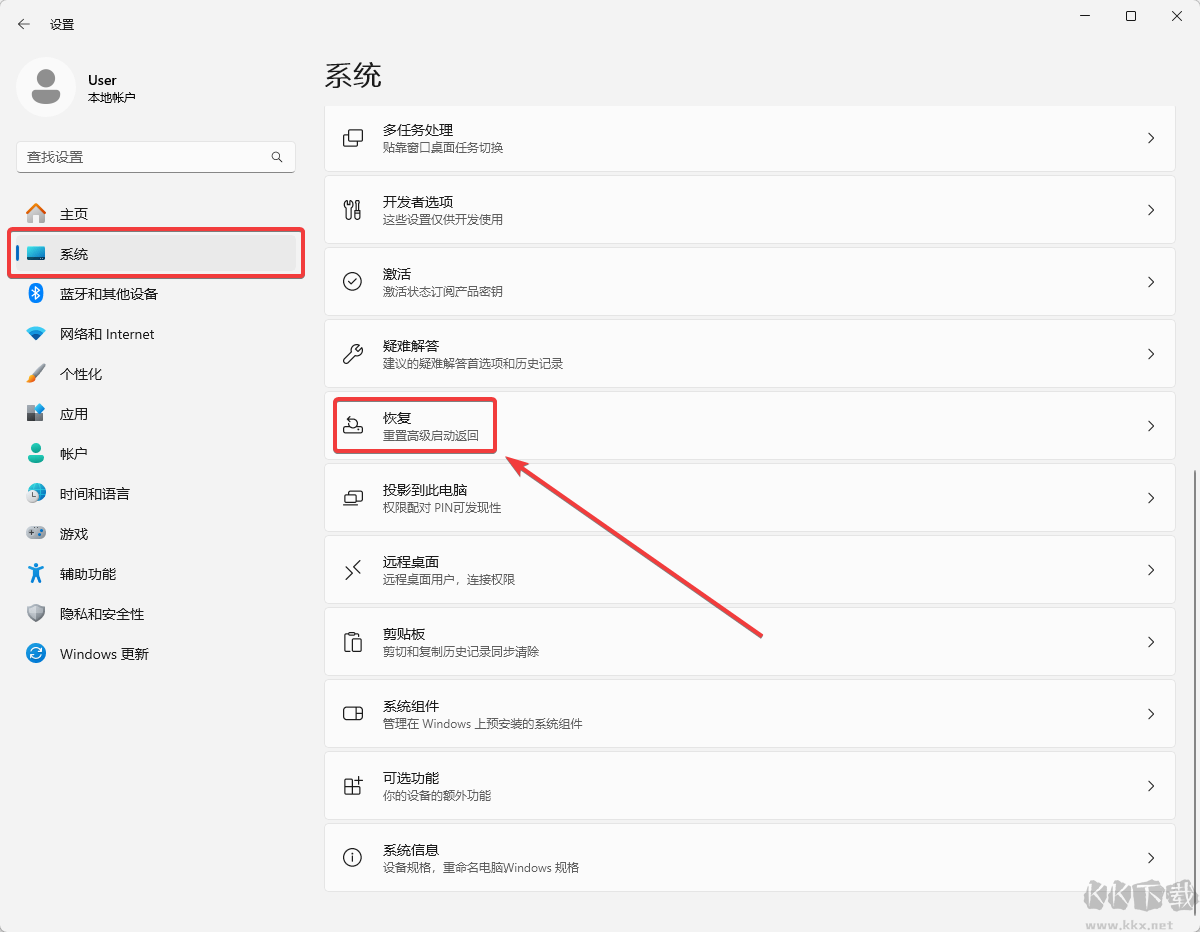Click the Multitasking (多任务处理) icon
Viewport: 1200px width, 932px height.
coord(353,138)
